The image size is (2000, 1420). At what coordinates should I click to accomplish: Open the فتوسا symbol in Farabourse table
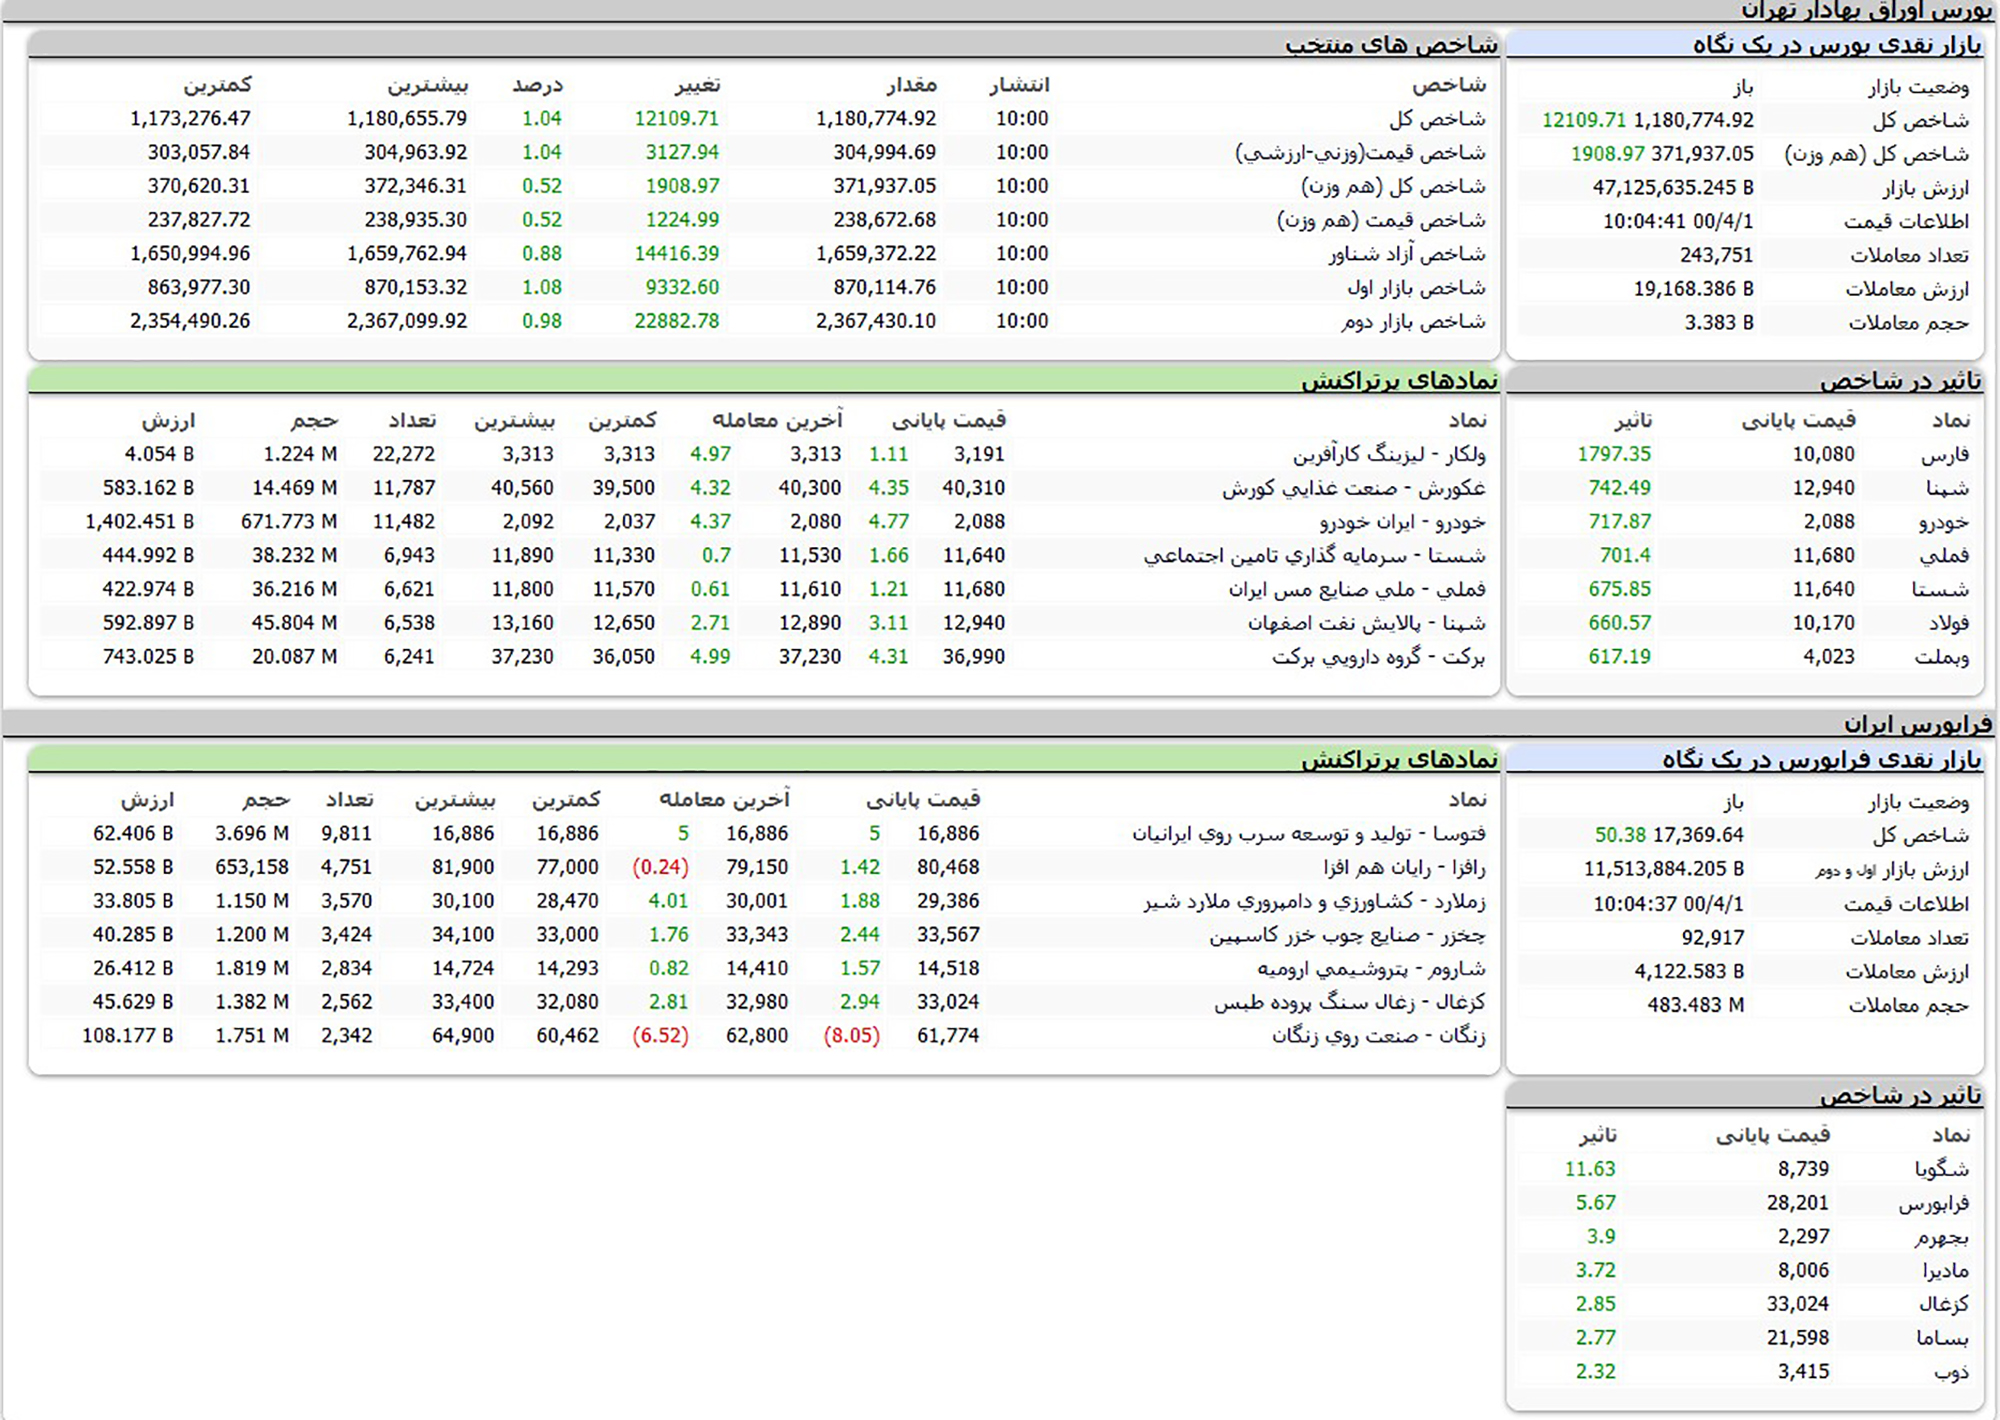pos(1308,834)
